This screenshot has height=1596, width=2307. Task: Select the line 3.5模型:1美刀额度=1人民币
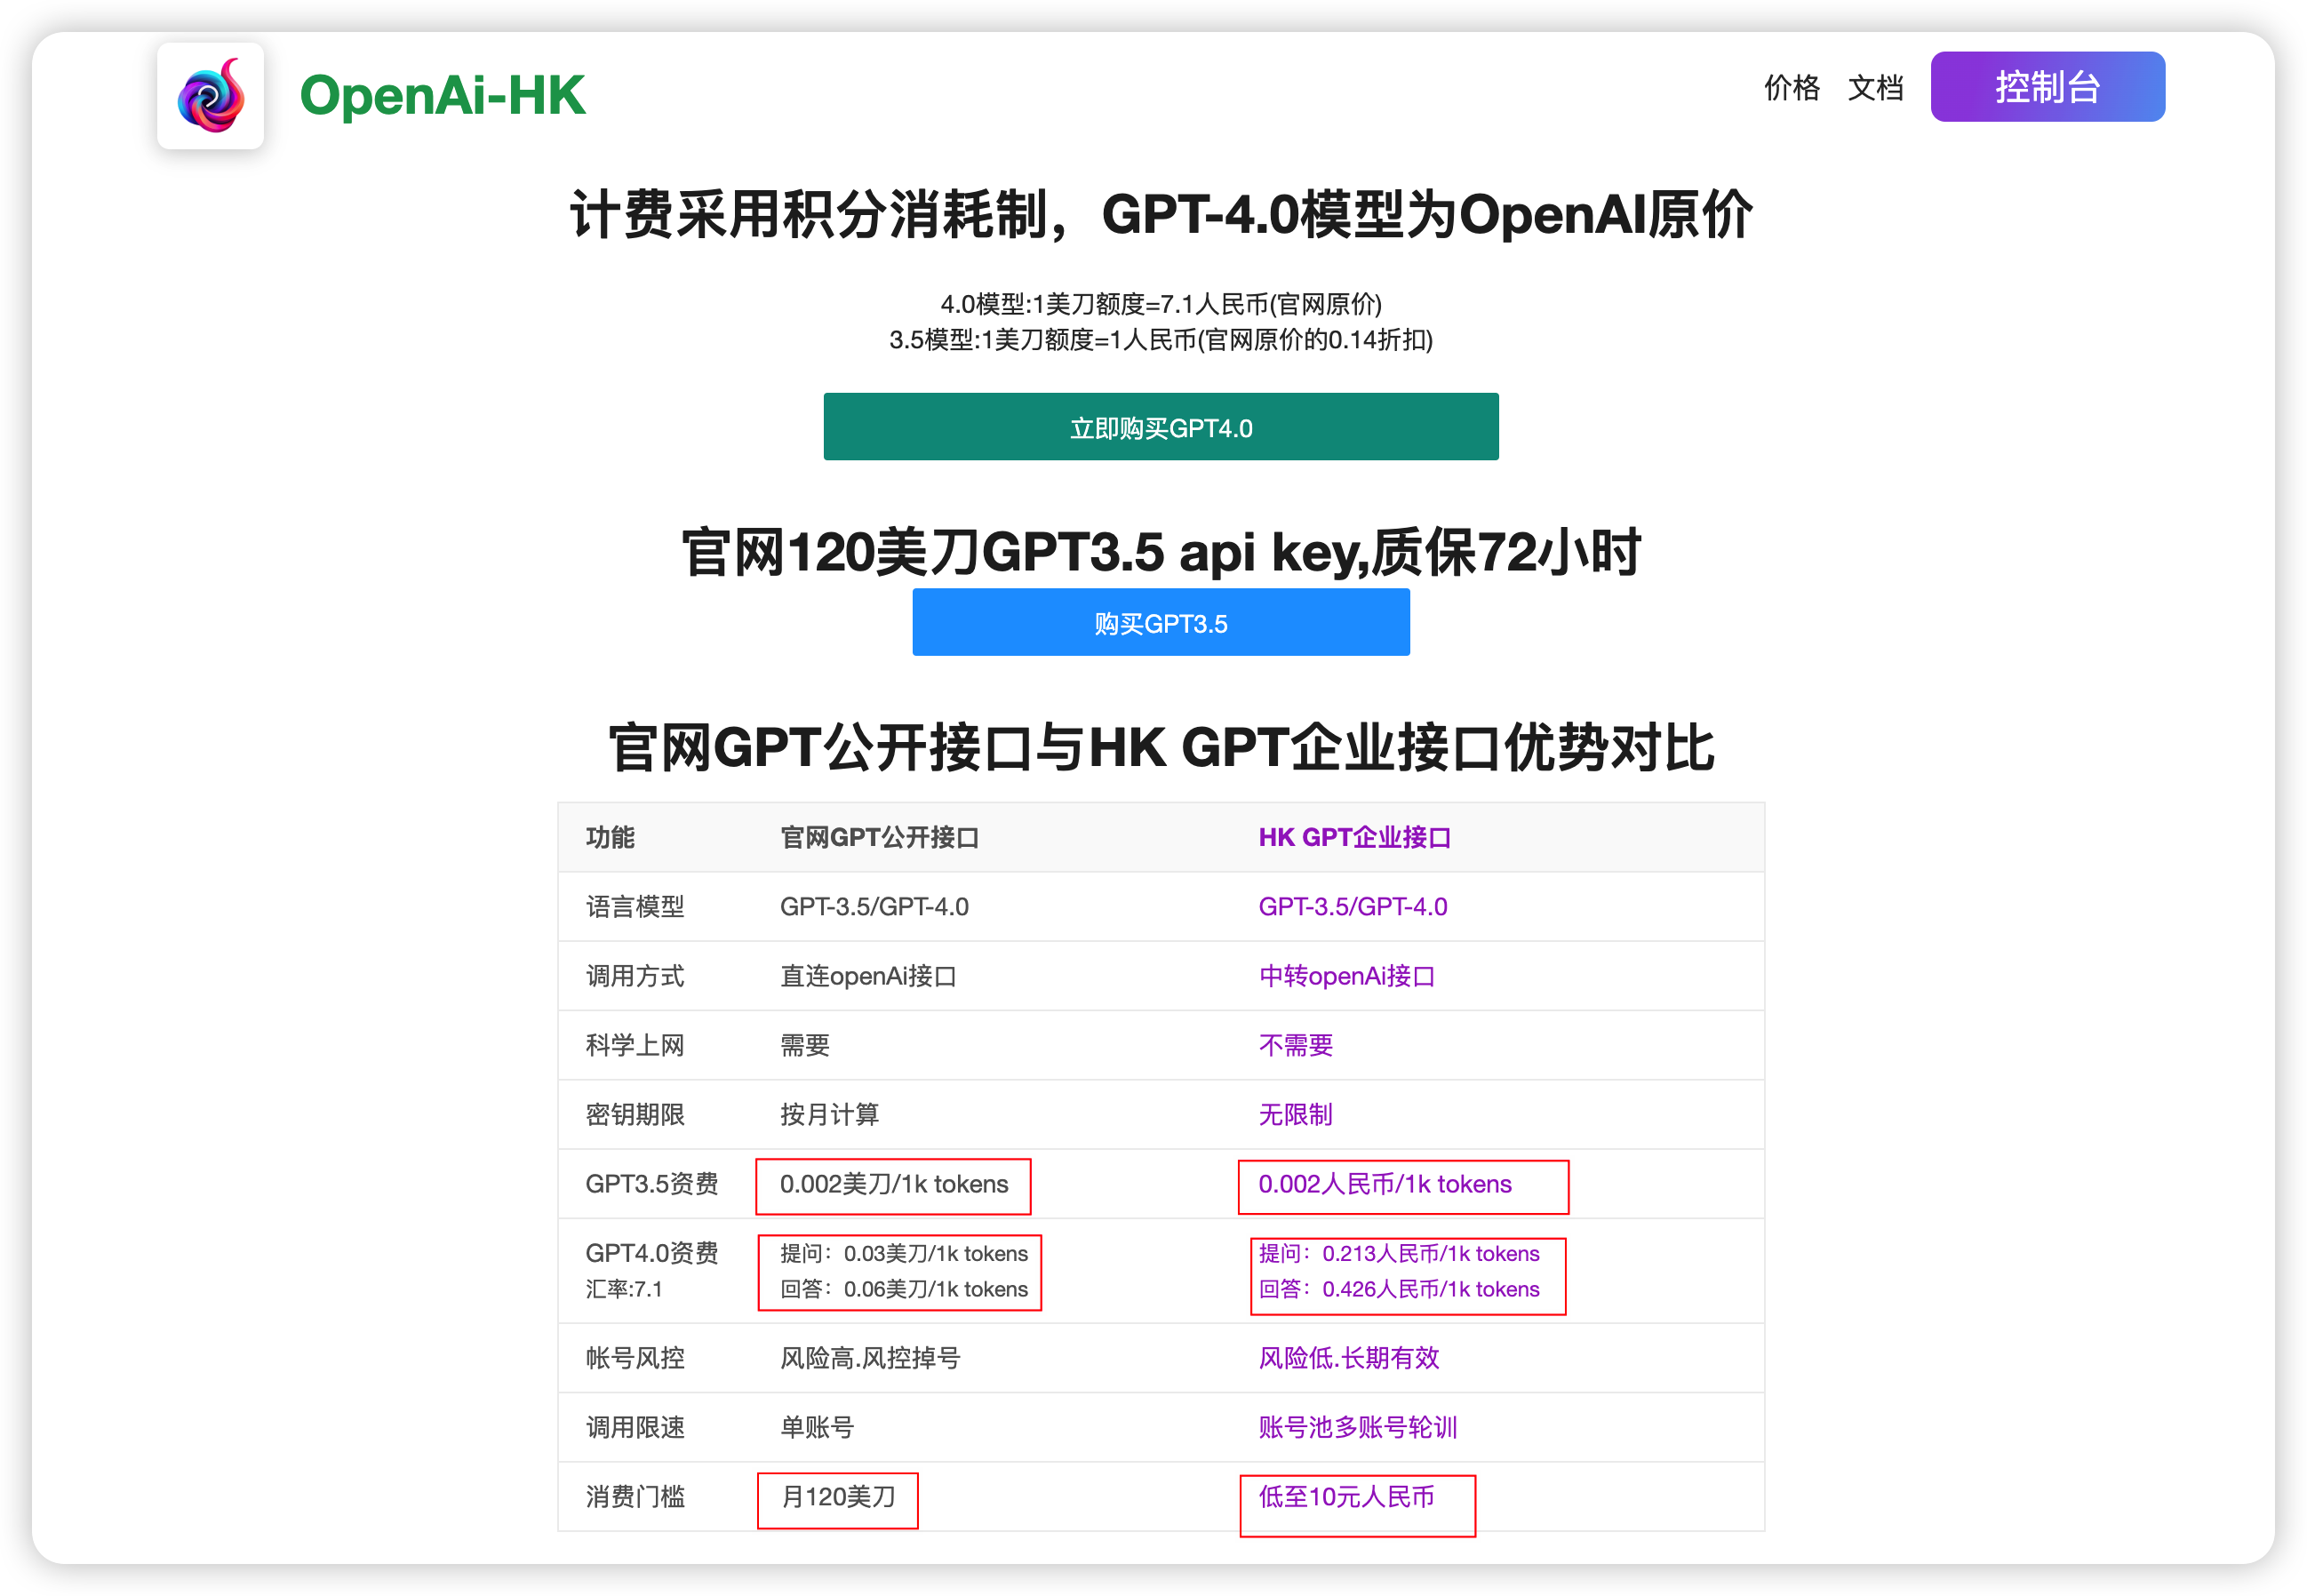[1161, 340]
